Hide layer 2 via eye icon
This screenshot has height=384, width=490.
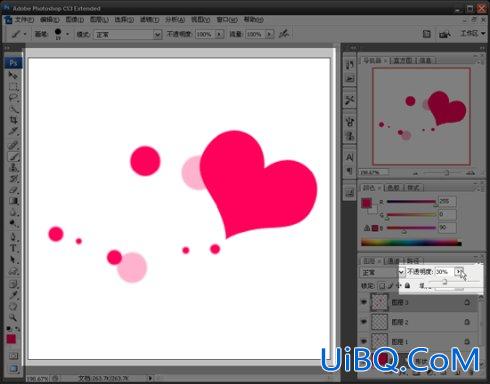[364, 322]
